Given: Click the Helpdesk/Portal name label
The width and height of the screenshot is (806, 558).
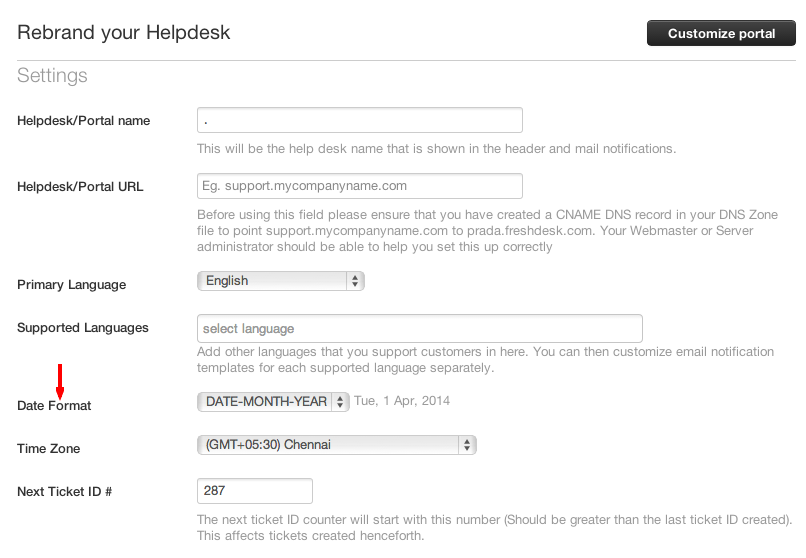Looking at the screenshot, I should [84, 121].
